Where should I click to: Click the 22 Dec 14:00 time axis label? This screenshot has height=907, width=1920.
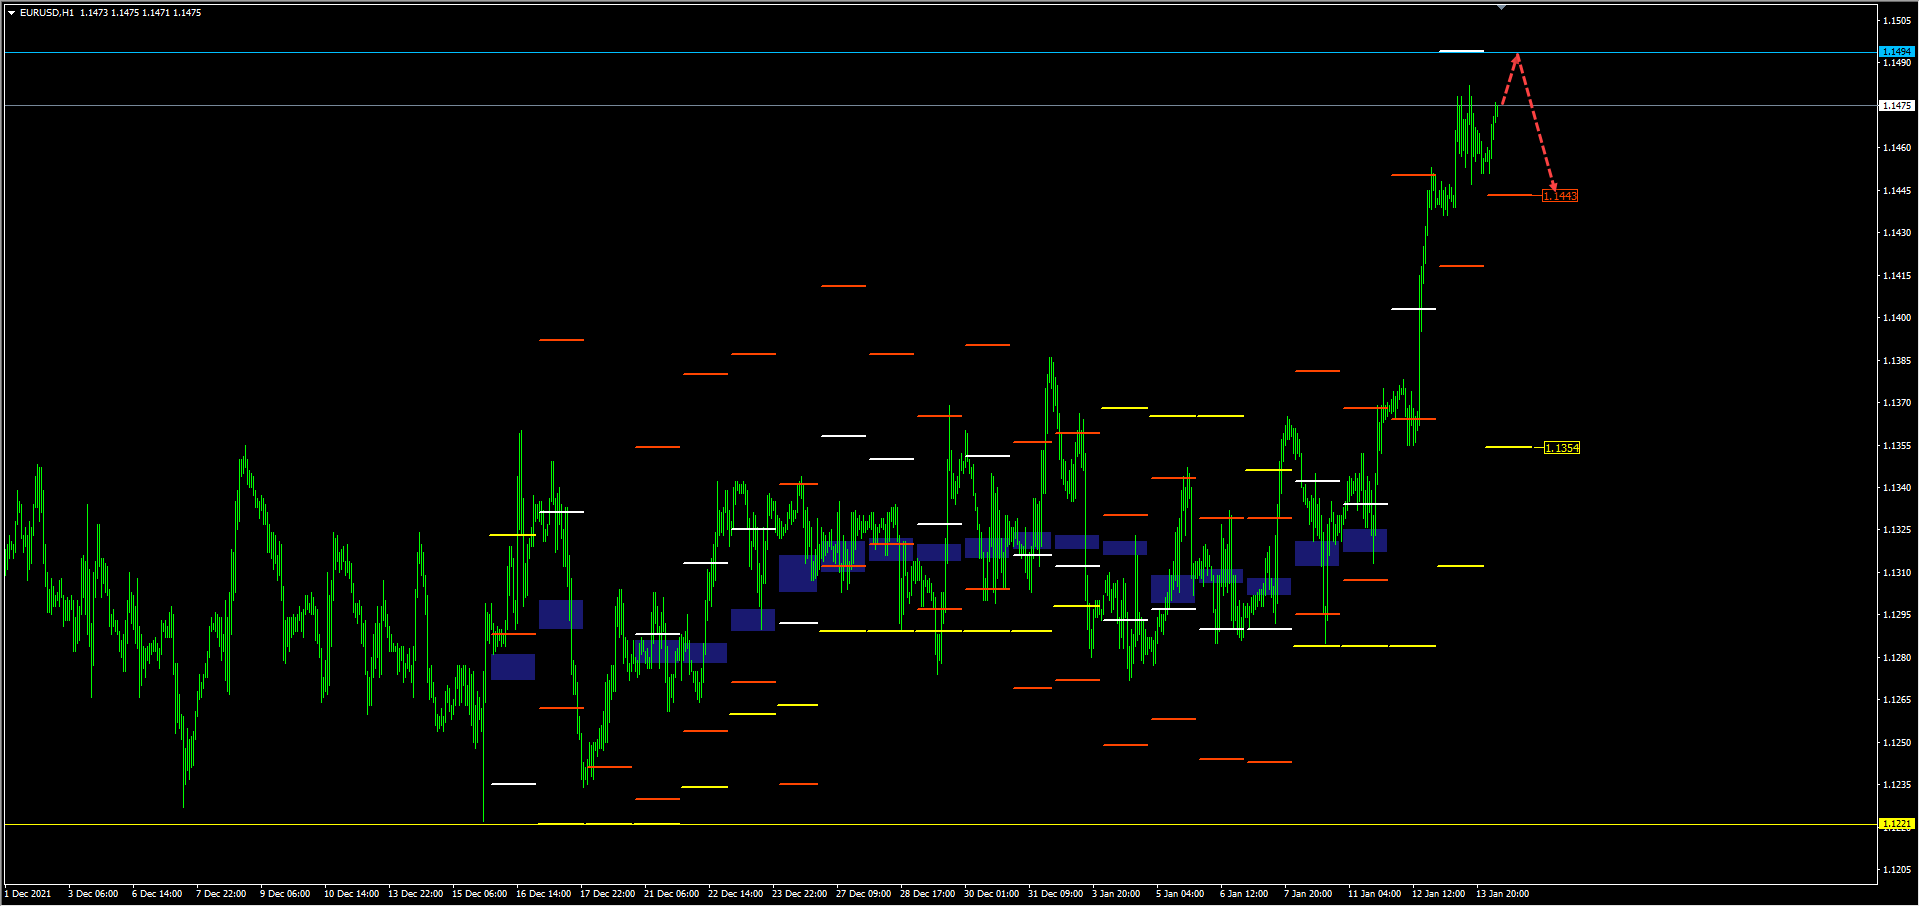(735, 894)
